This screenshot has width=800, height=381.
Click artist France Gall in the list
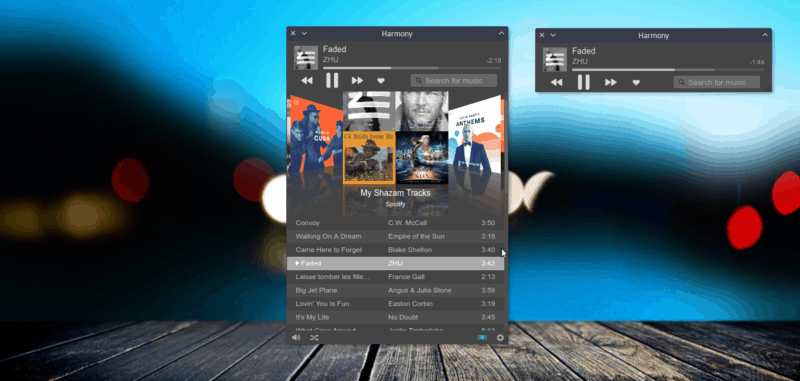[x=406, y=276]
